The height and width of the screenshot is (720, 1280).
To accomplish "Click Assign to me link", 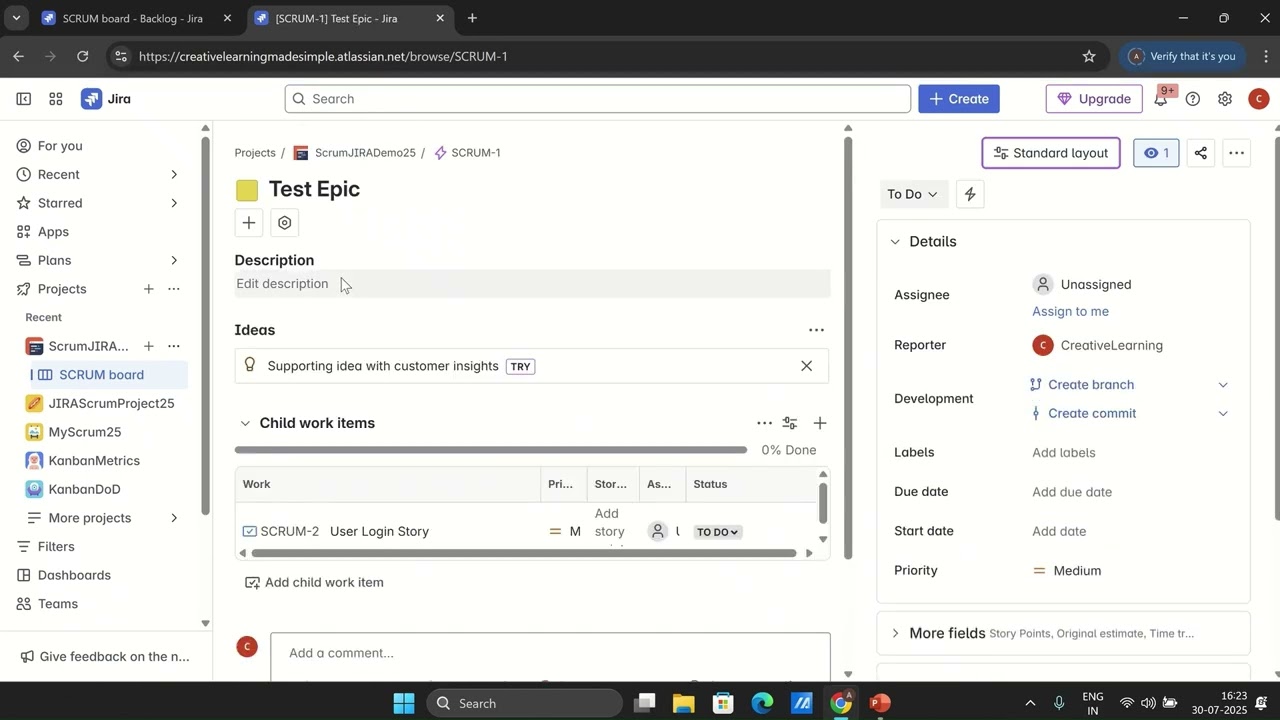I will point(1070,312).
